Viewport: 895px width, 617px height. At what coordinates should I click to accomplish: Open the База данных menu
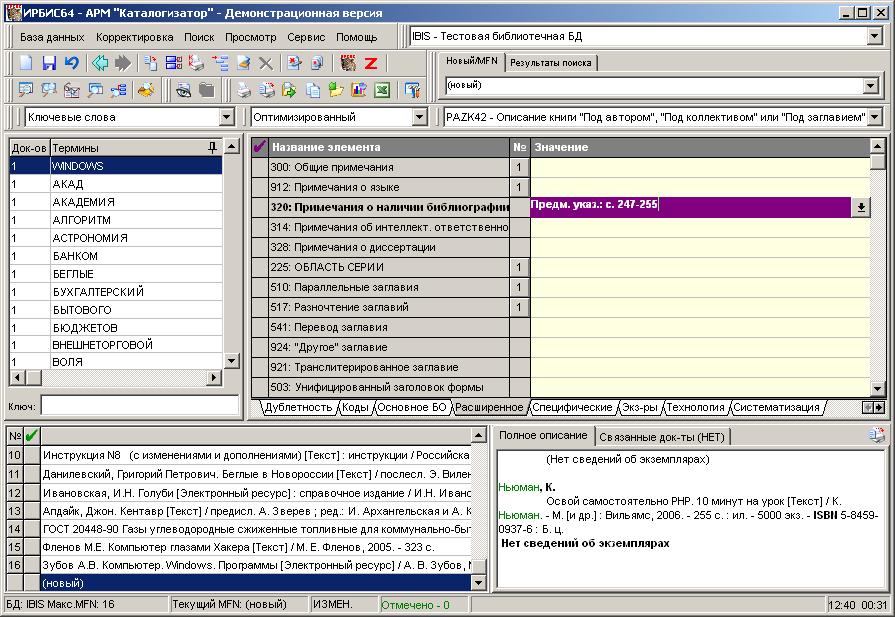click(x=52, y=37)
